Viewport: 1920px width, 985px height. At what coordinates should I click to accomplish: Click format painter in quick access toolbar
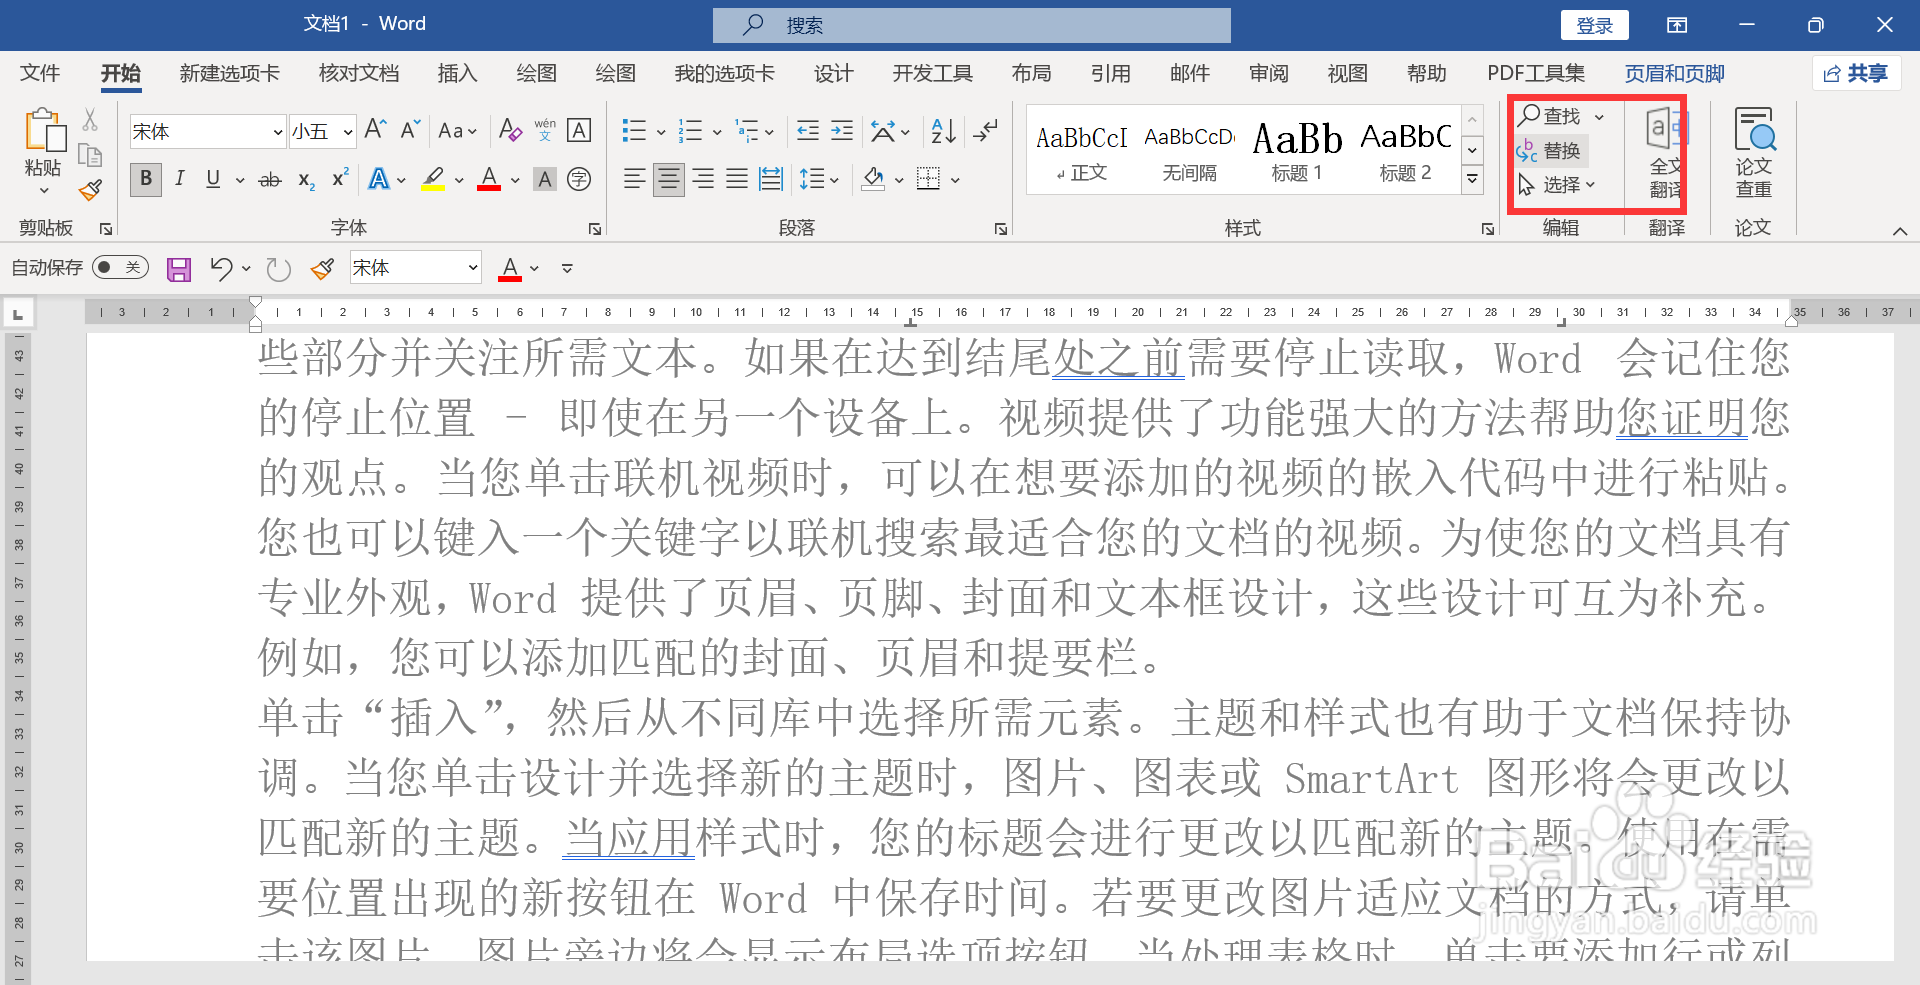pyautogui.click(x=322, y=268)
